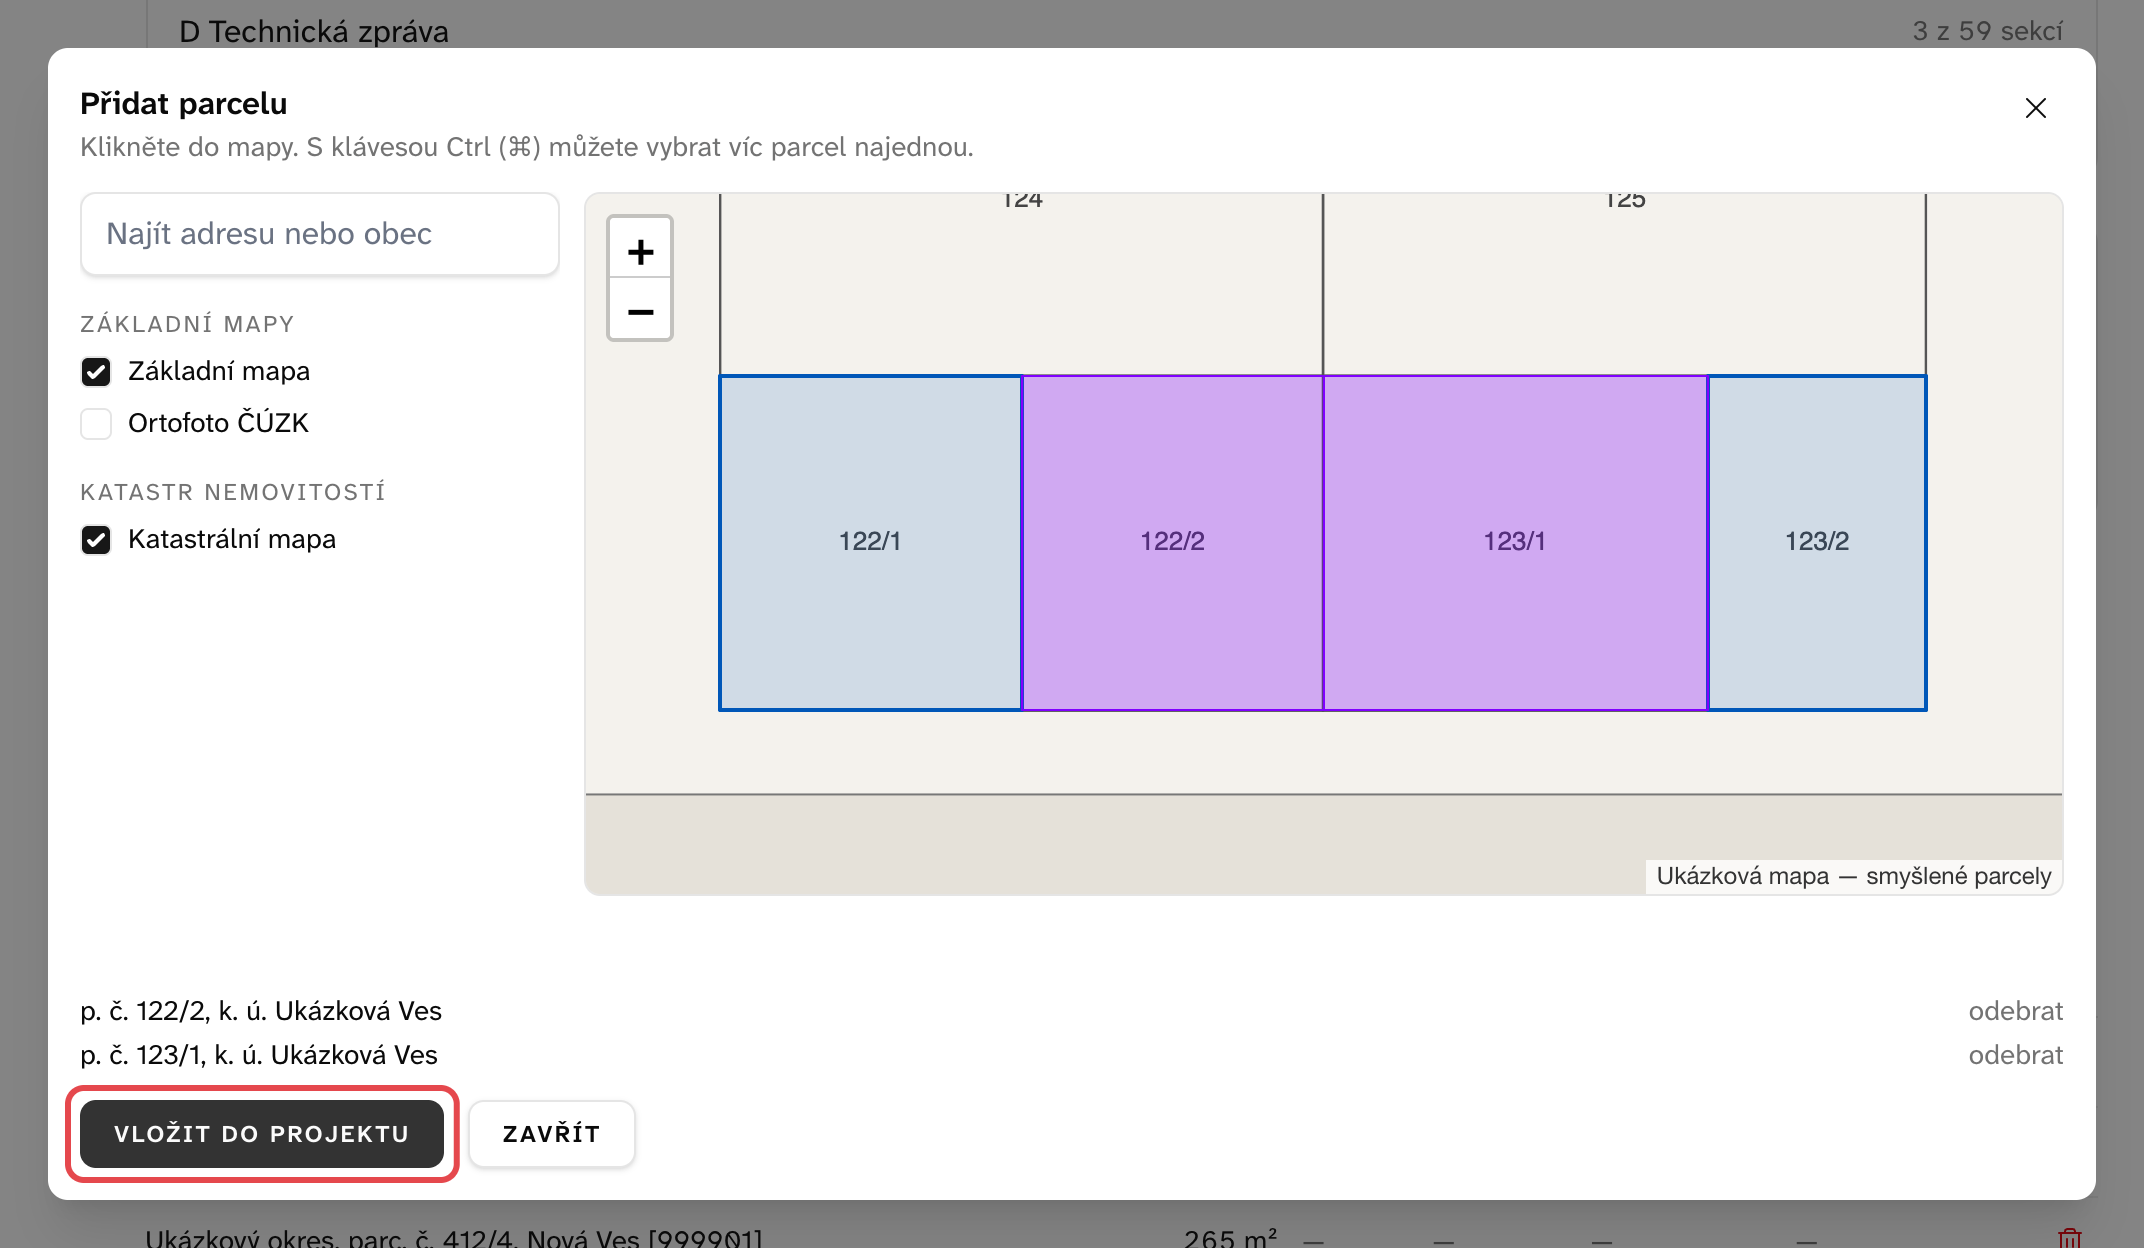Screen dimensions: 2144x1248
Task: Uncheck Základní mapa layer
Action: 96,372
